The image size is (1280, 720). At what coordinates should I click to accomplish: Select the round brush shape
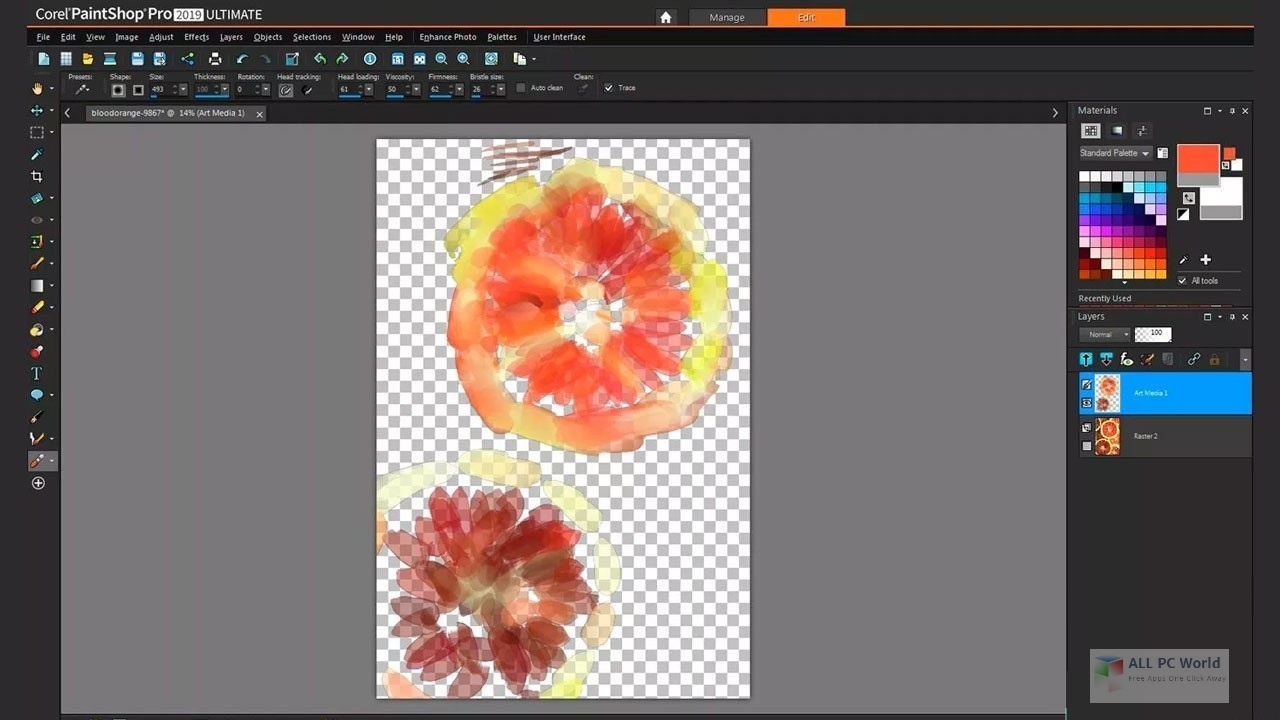click(118, 90)
